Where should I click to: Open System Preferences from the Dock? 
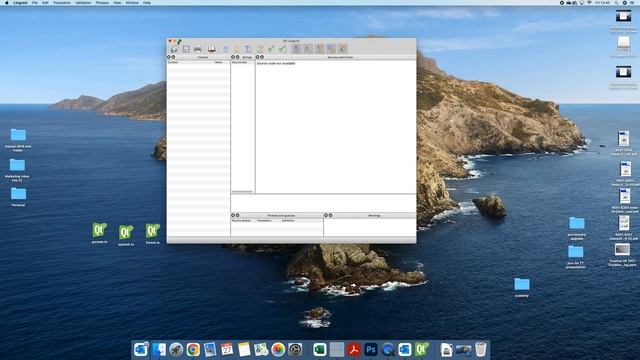click(295, 349)
